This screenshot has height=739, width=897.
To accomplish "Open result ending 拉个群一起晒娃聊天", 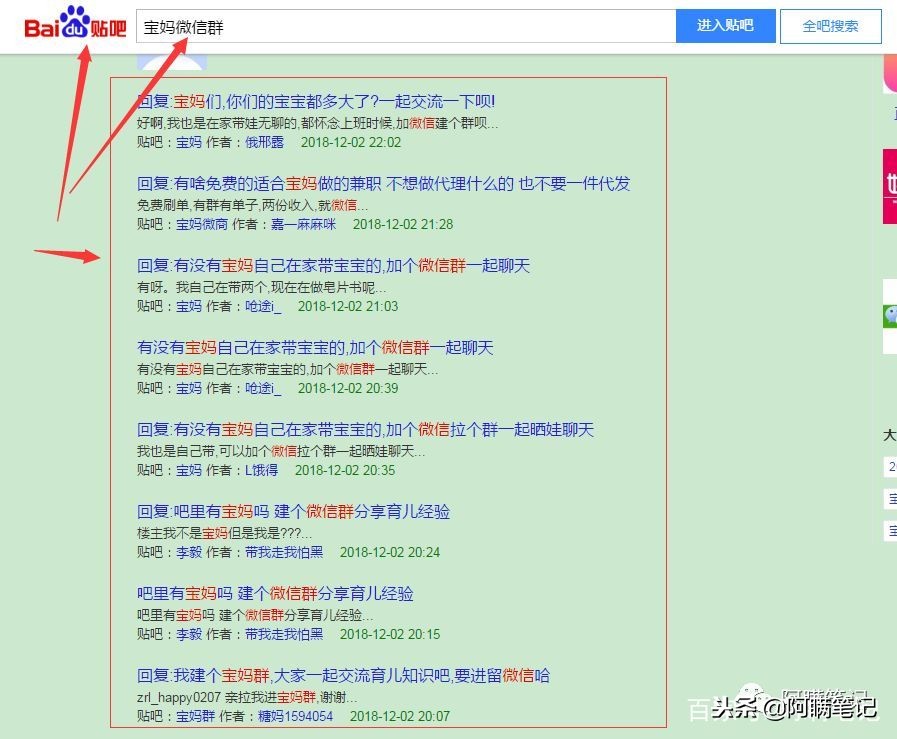I will point(366,430).
